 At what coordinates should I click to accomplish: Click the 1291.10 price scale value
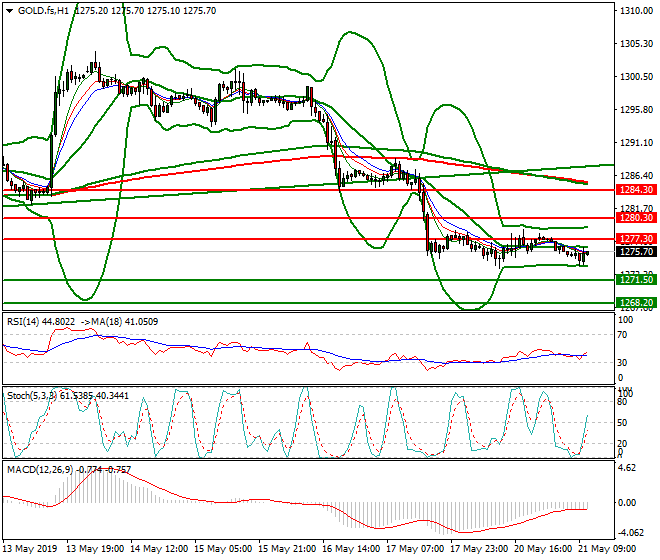[x=636, y=143]
